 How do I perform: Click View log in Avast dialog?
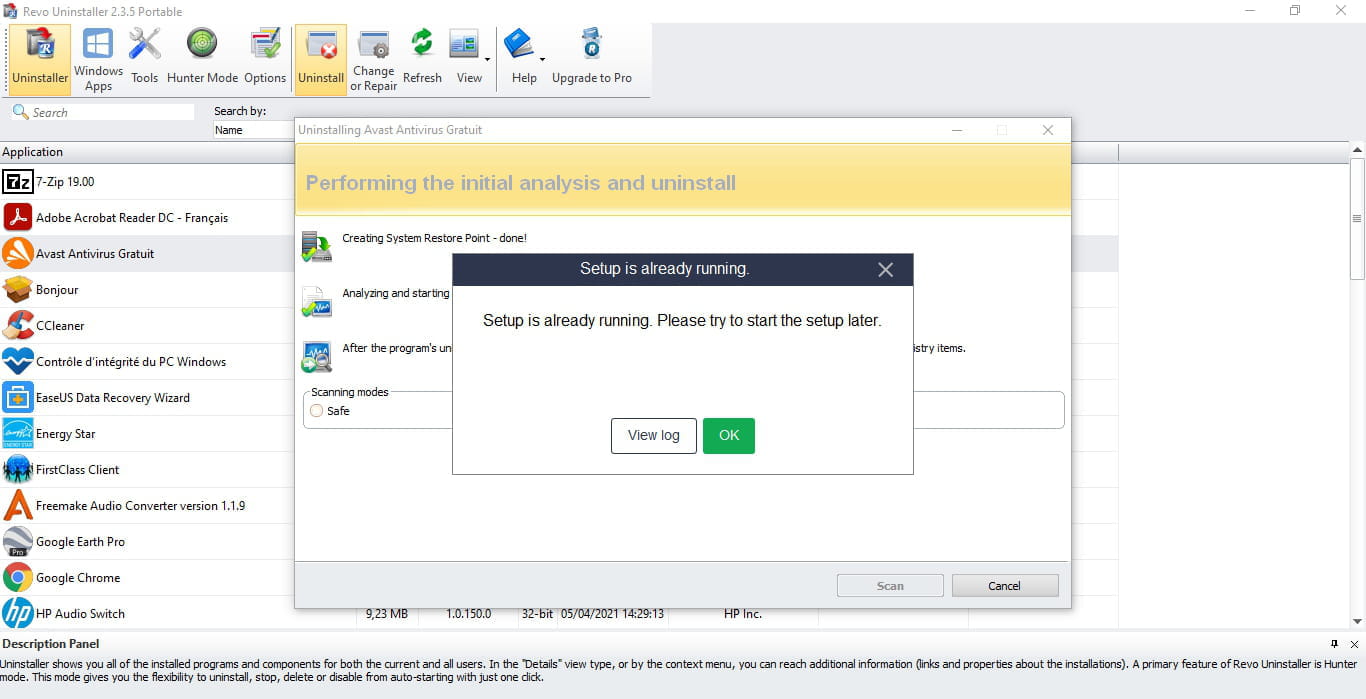click(654, 436)
